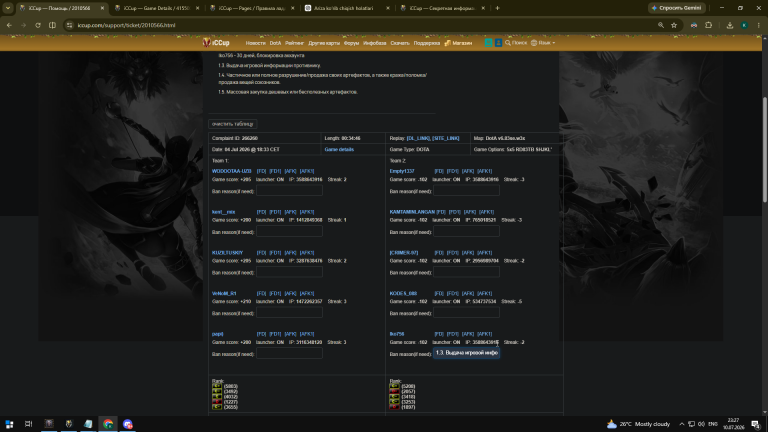Expand the Язык language dropdown

tap(543, 43)
